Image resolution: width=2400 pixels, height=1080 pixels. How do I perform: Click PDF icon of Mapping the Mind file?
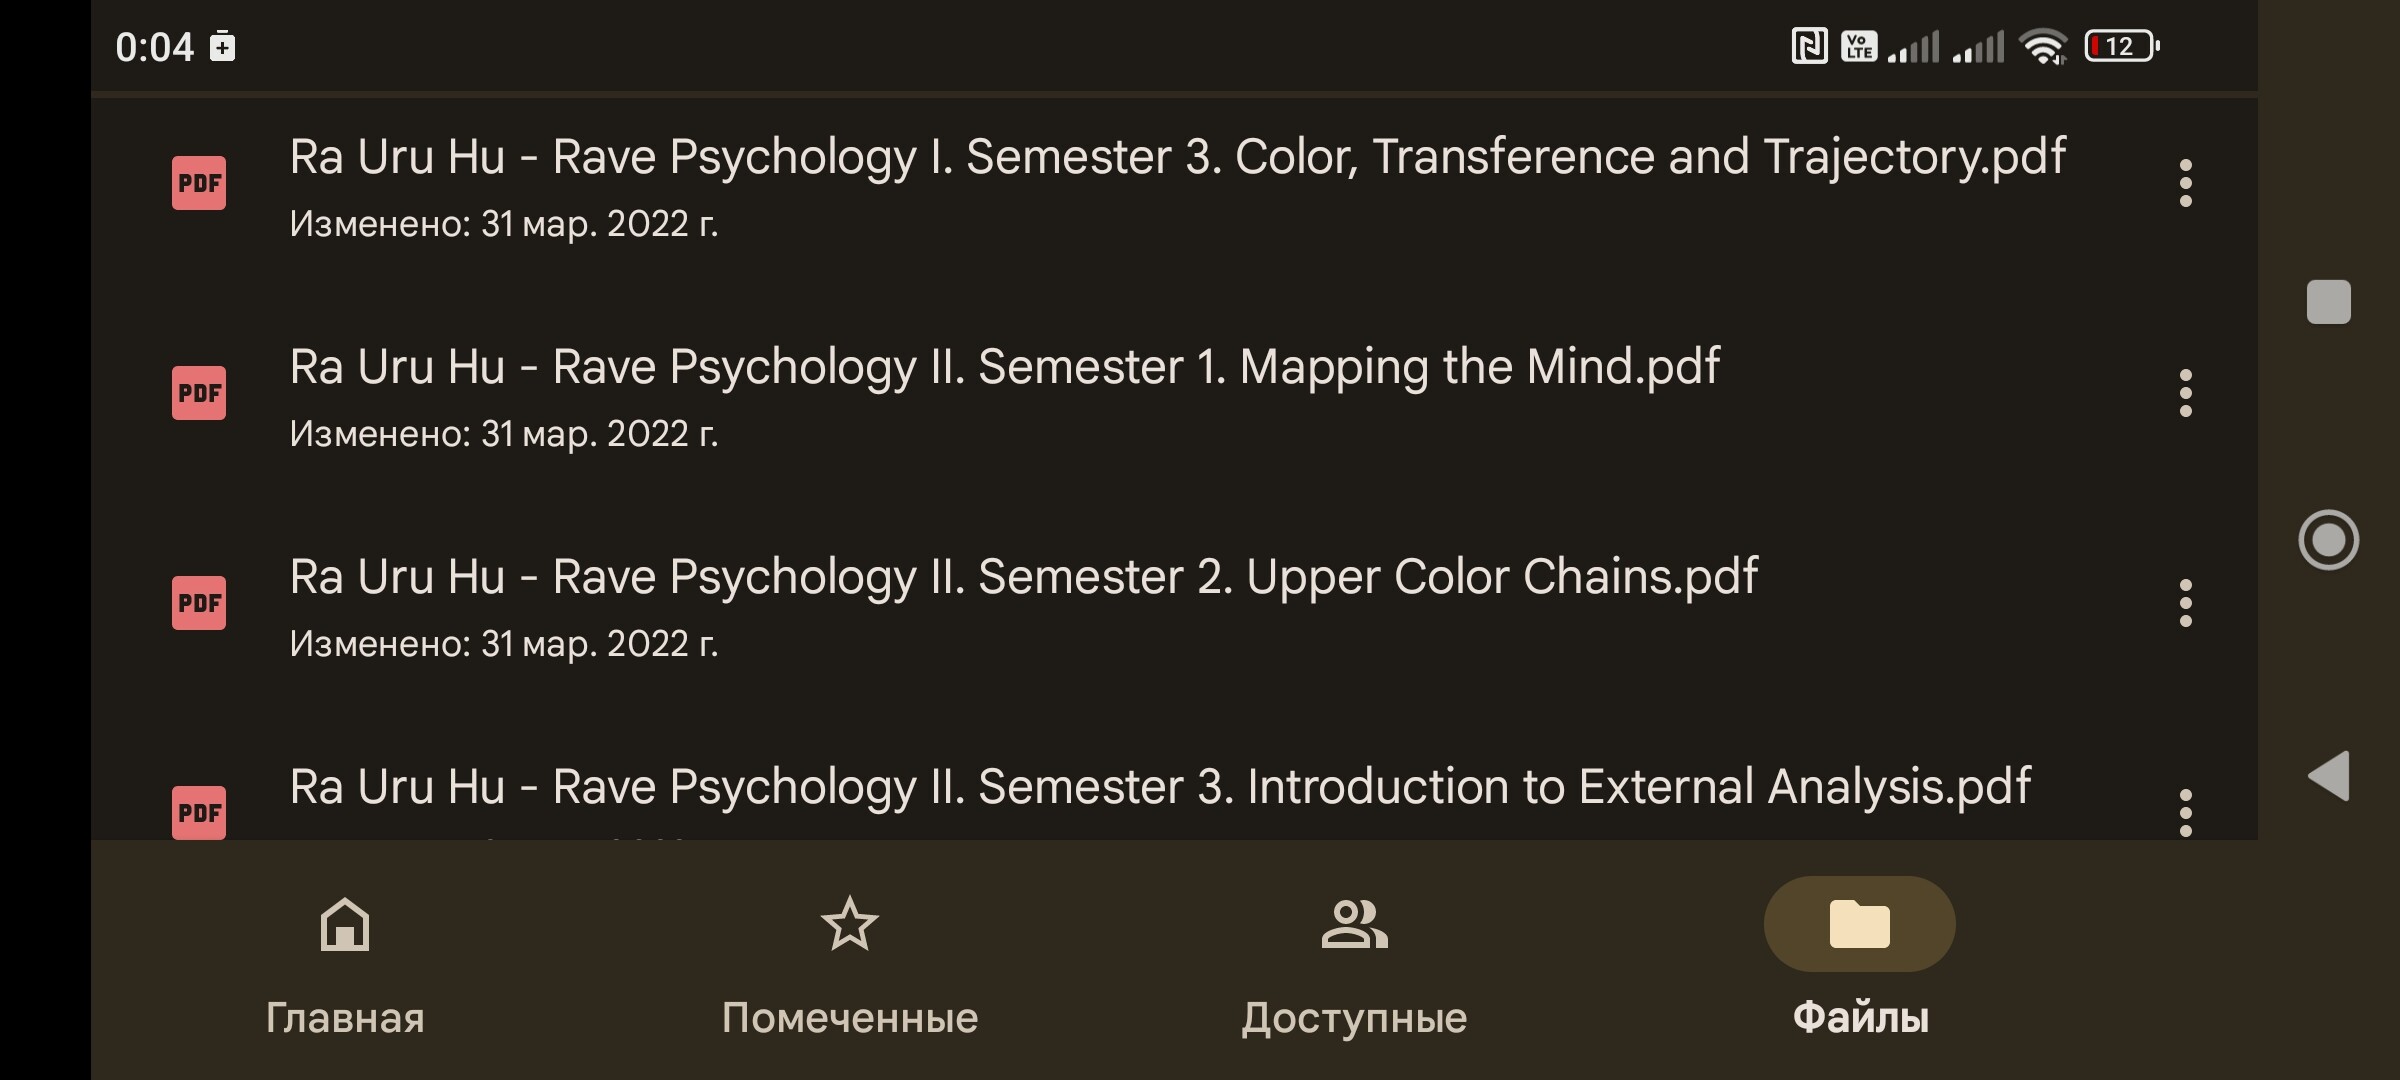click(x=199, y=393)
